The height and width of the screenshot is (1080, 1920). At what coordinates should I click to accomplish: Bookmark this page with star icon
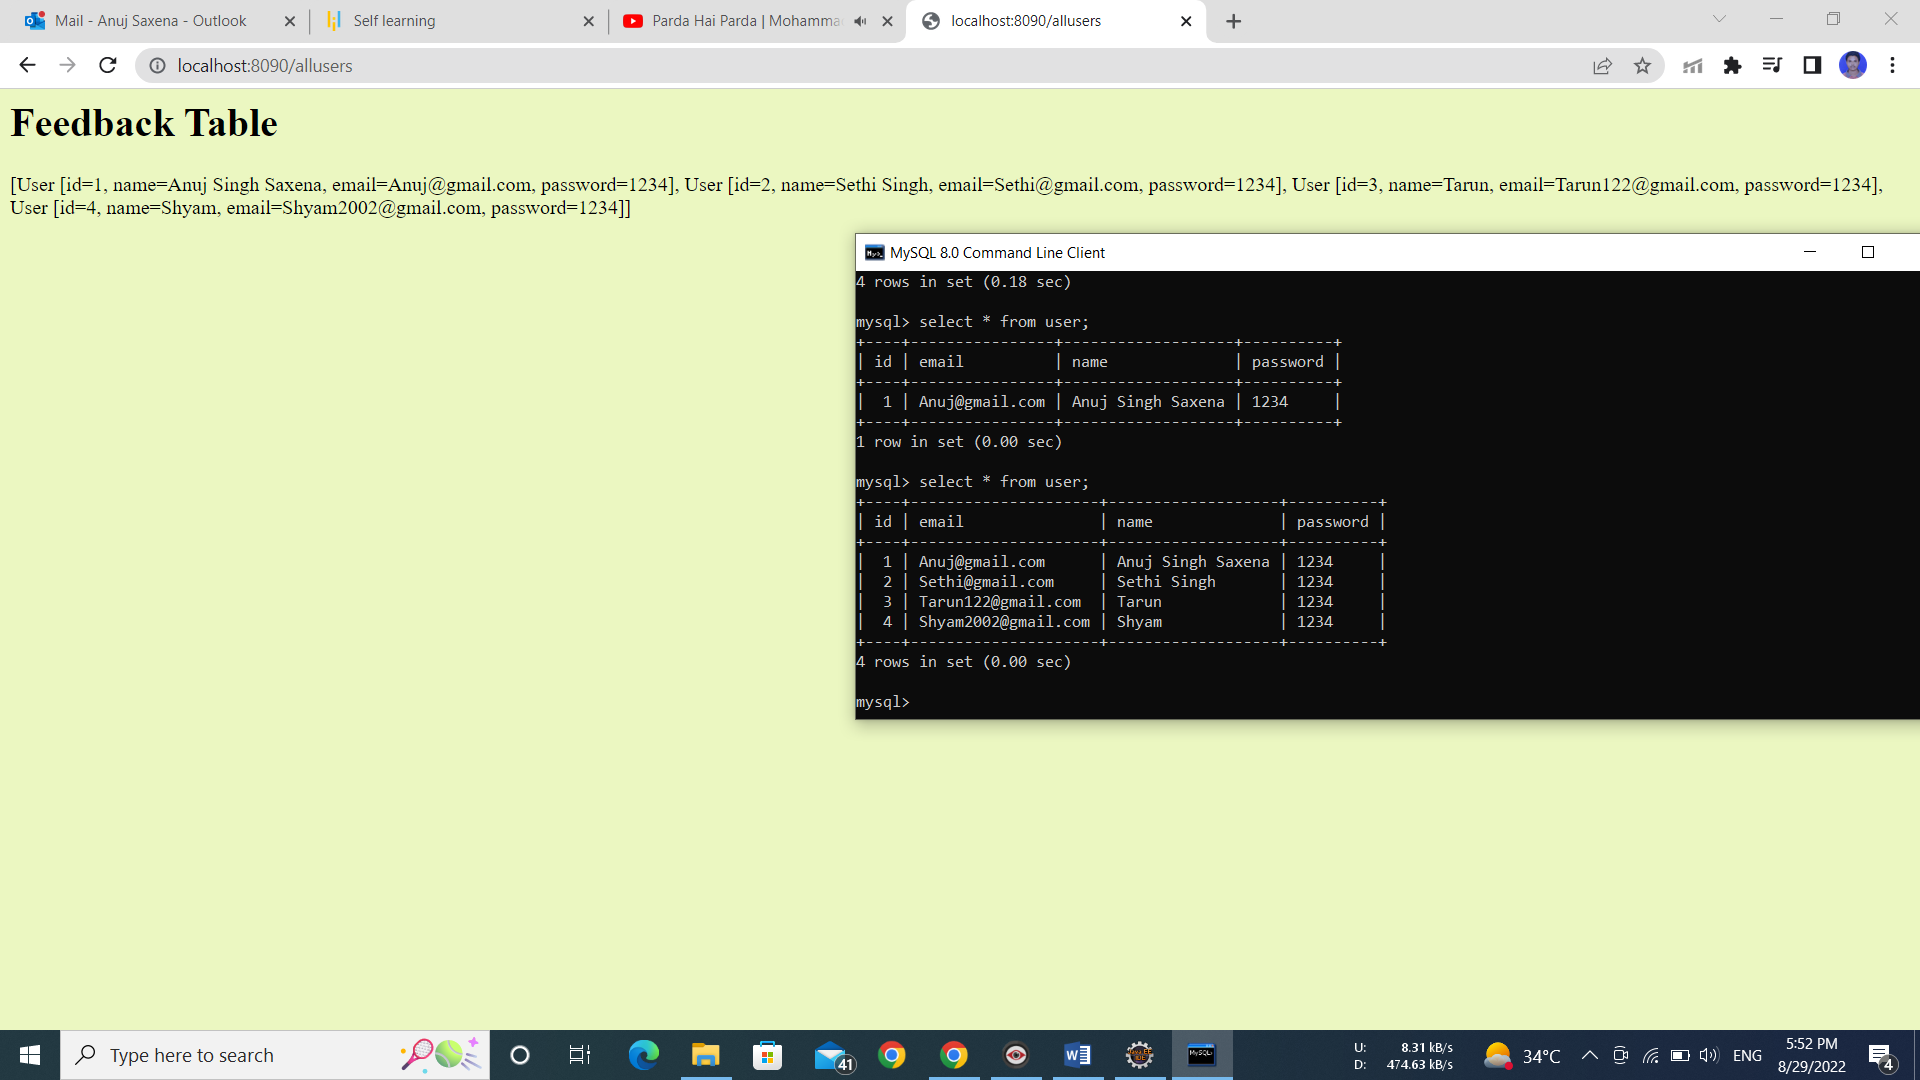tap(1642, 66)
